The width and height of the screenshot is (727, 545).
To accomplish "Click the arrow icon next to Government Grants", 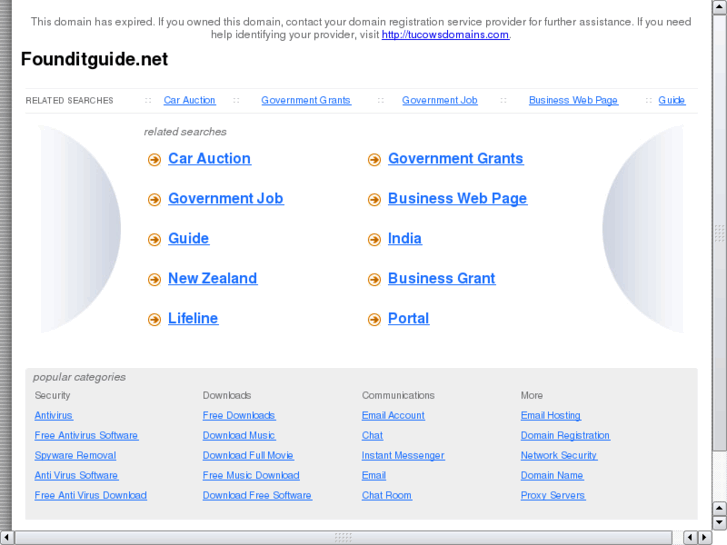I will [374, 160].
